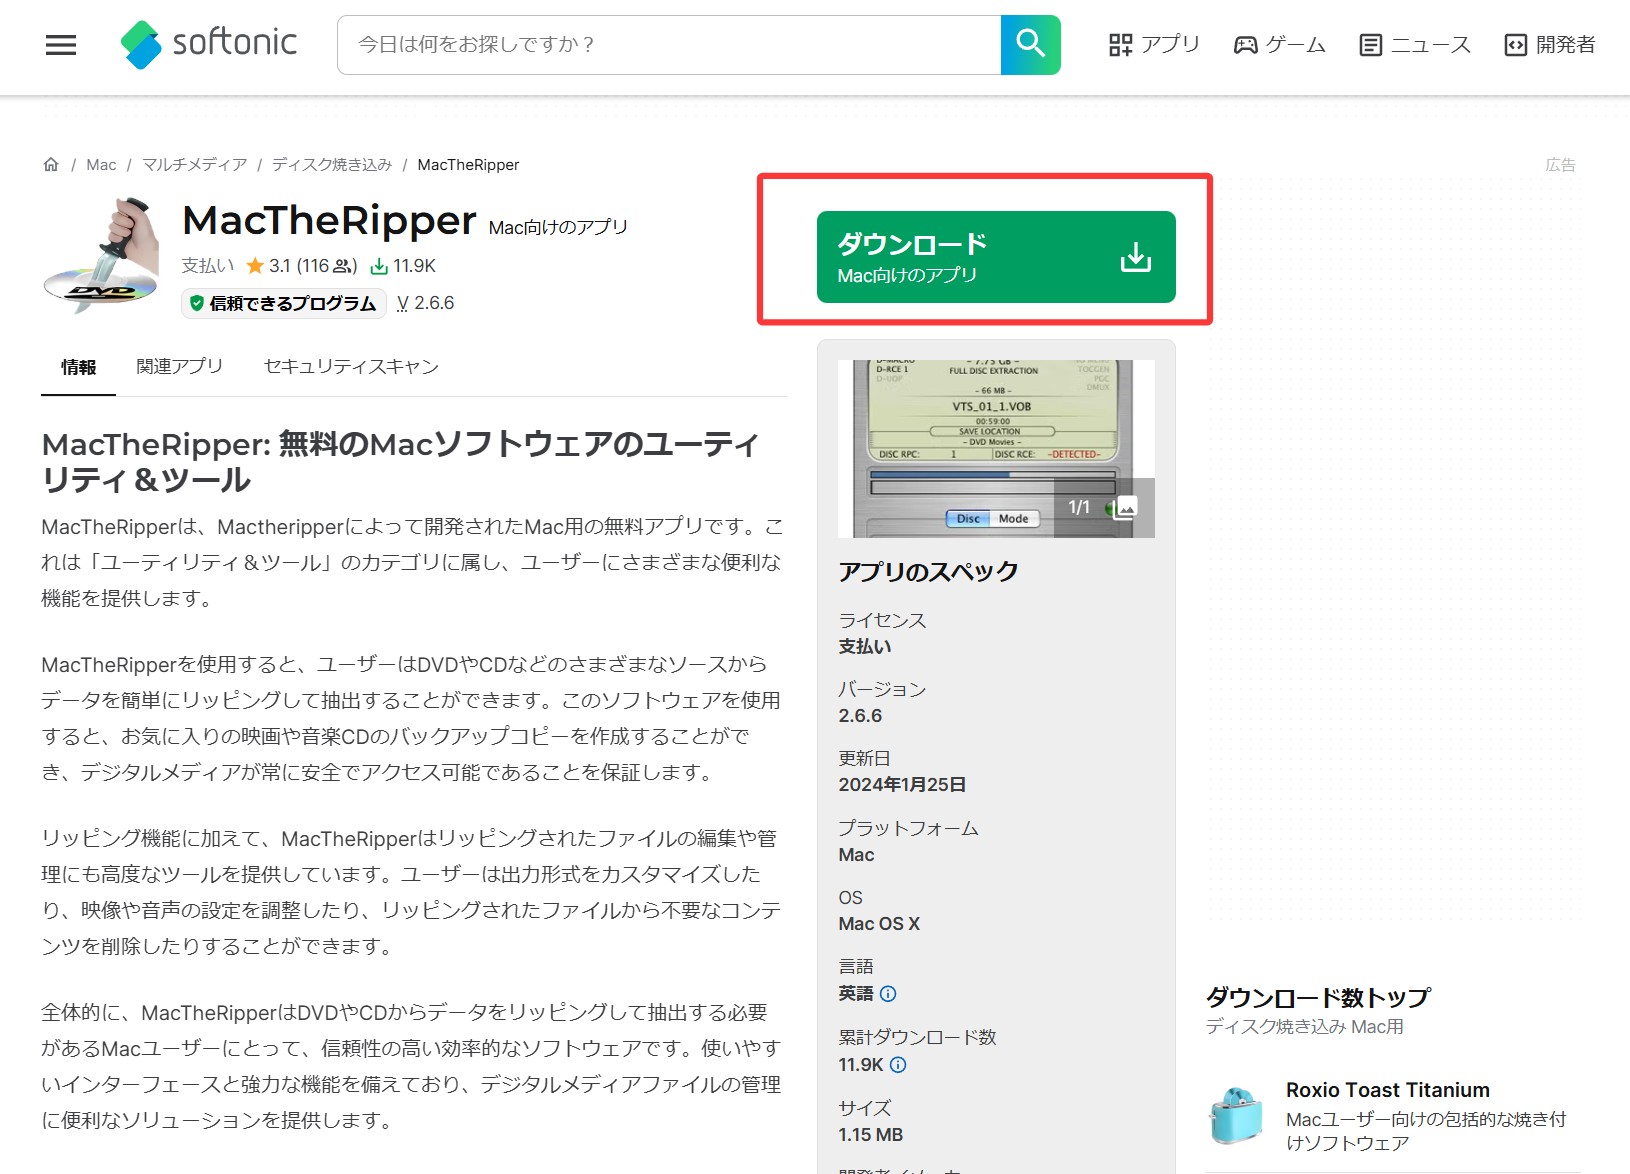Click the Roxio Toast Titanium icon
This screenshot has height=1174, width=1630.
1236,1115
